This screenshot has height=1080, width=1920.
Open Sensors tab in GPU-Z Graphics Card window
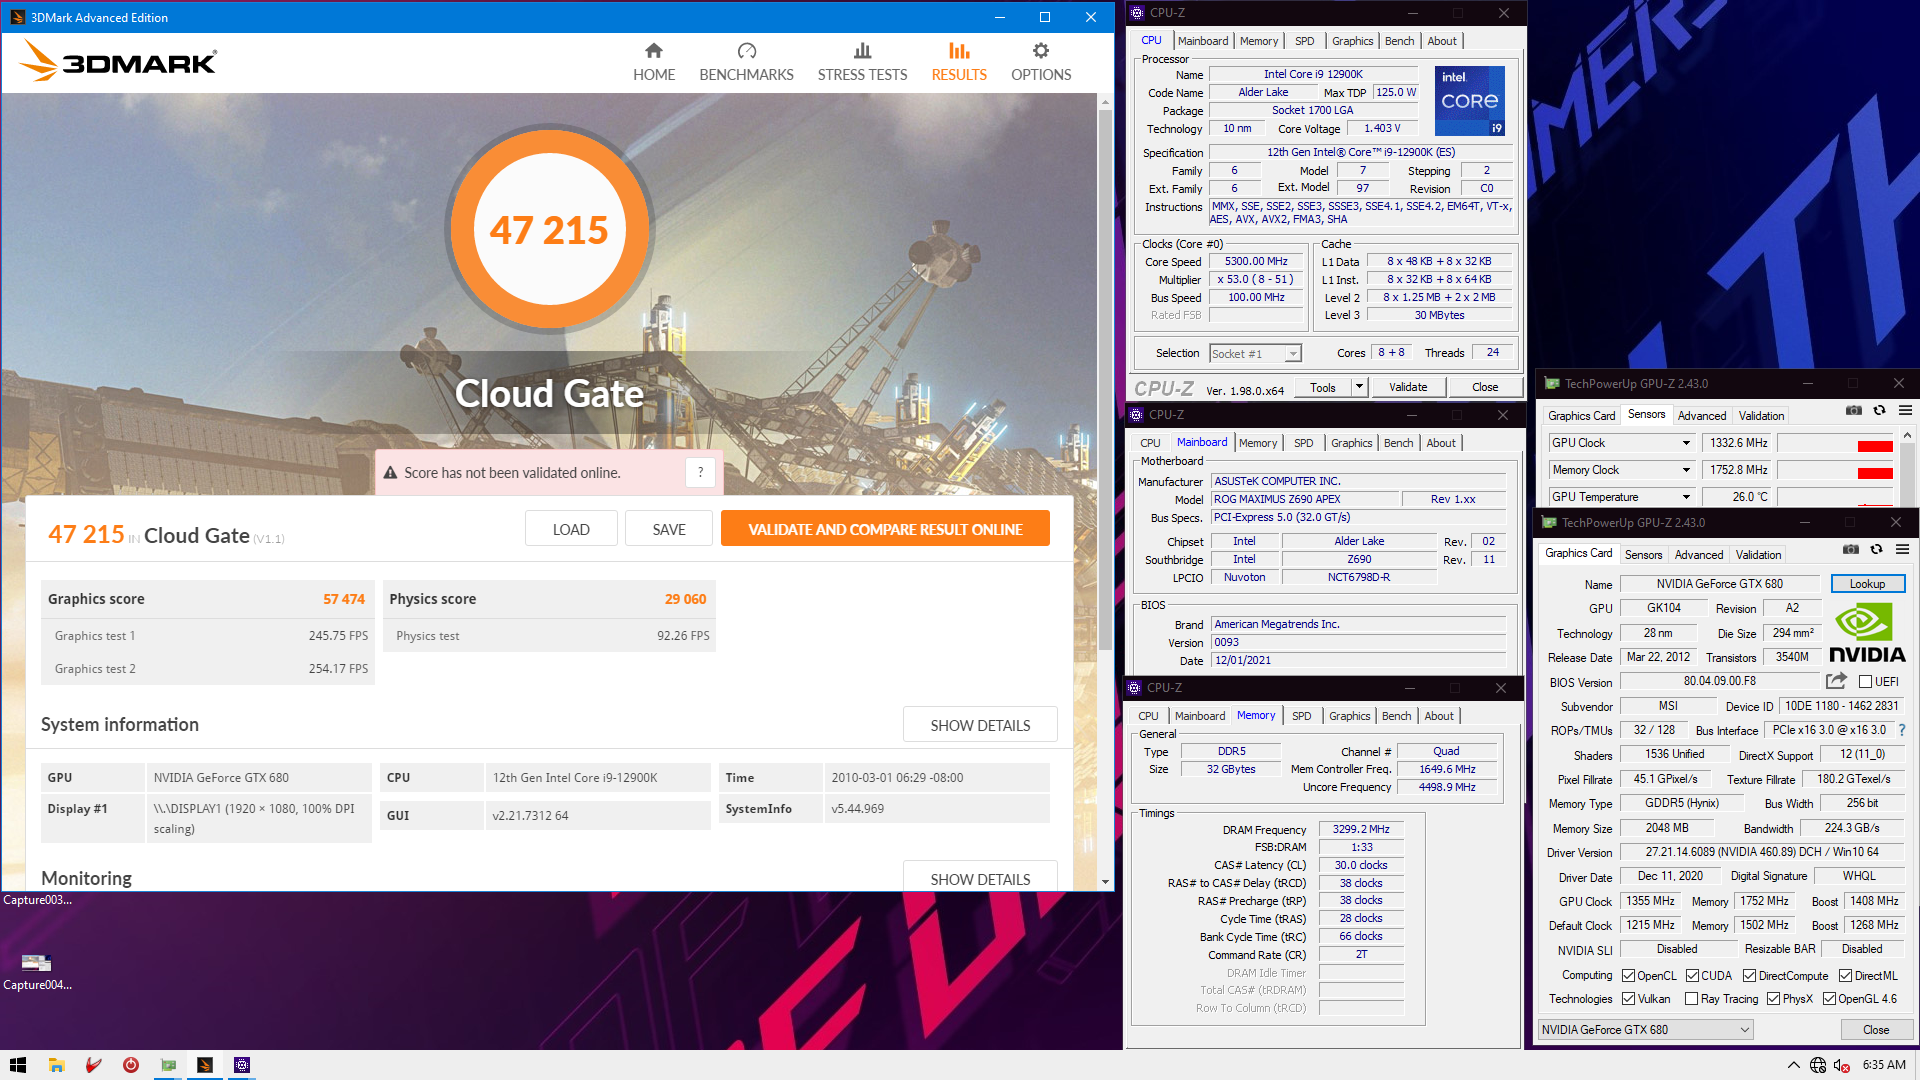coord(1643,555)
